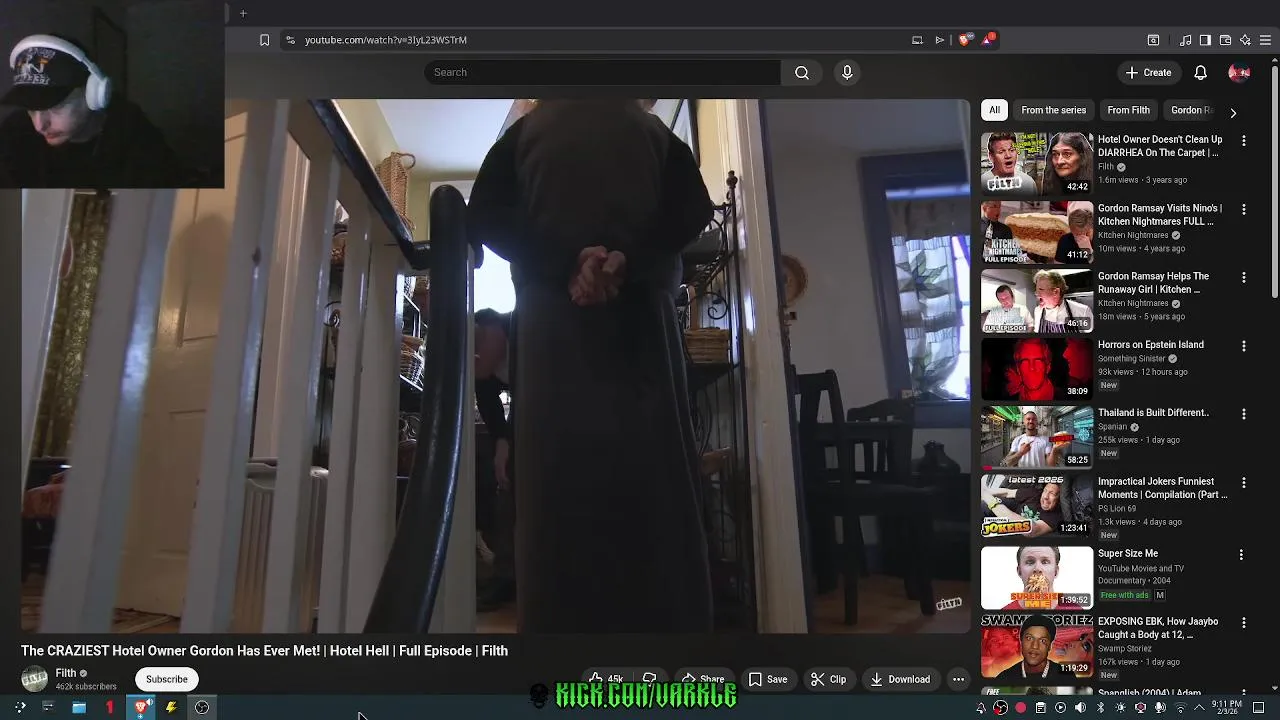The height and width of the screenshot is (720, 1280).
Task: Open options for Impractical Jokers Funniest Moments
Action: point(1243,482)
